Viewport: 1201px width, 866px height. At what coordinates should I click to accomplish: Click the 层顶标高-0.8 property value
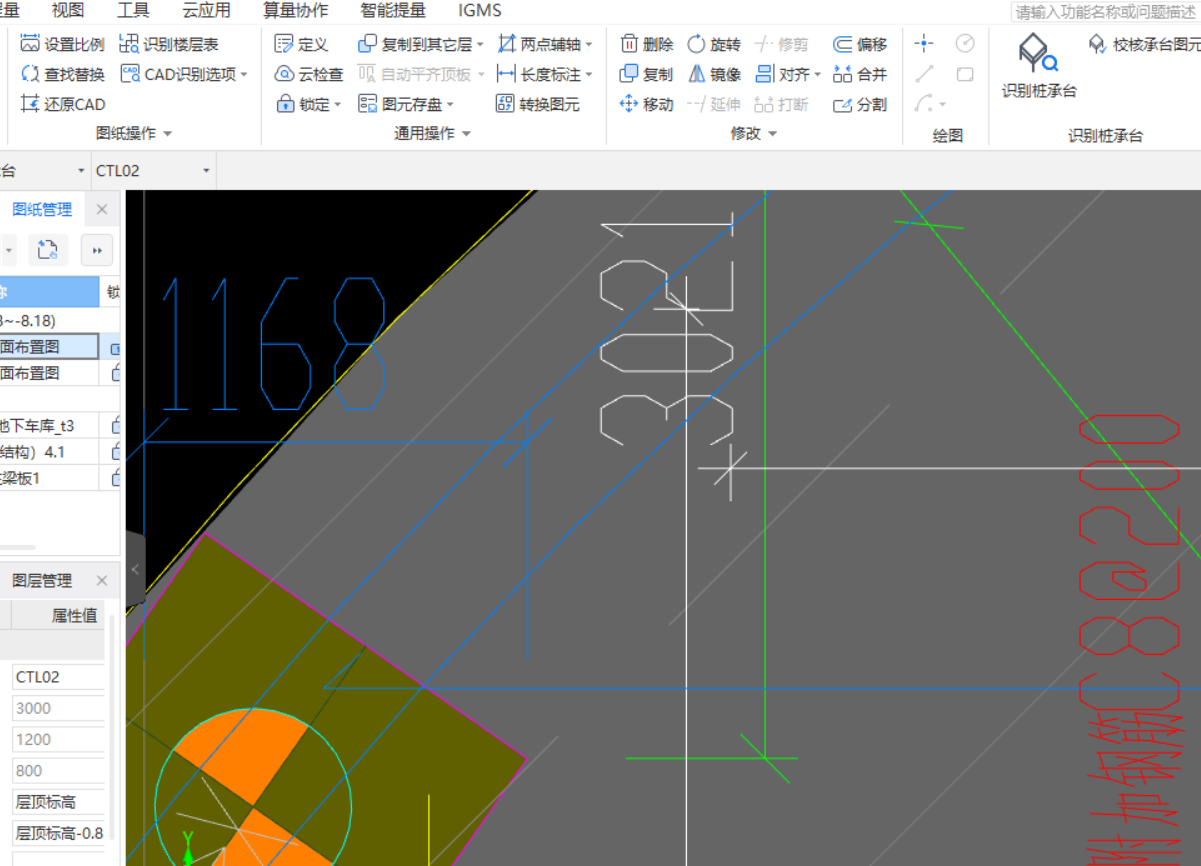point(58,833)
